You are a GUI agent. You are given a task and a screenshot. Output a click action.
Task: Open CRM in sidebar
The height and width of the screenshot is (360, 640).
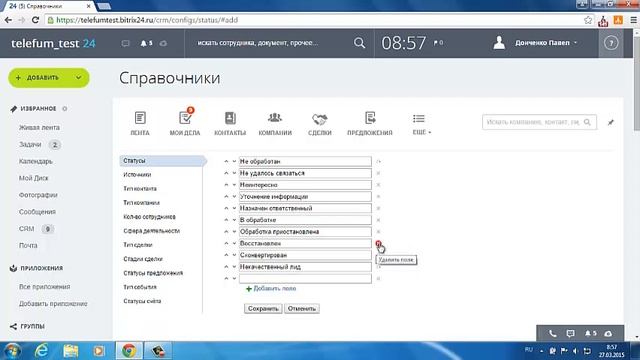(27, 229)
